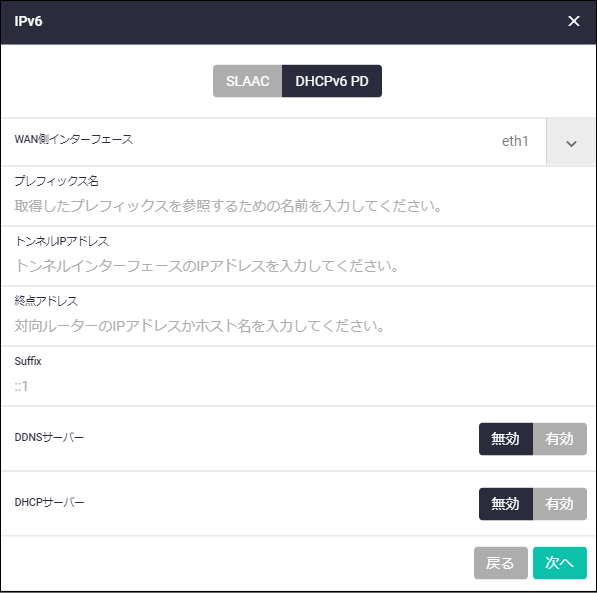597x593 pixels.
Task: Focus the プレフィックス名 input field
Action: pyautogui.click(x=298, y=206)
